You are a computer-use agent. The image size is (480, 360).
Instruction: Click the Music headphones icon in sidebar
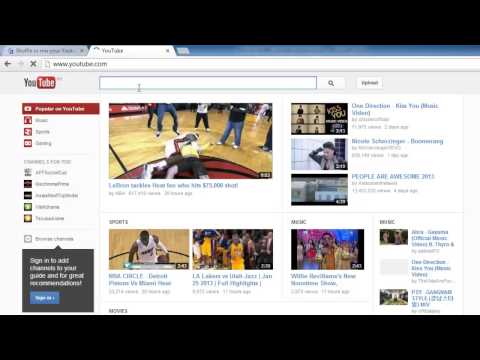click(28, 120)
